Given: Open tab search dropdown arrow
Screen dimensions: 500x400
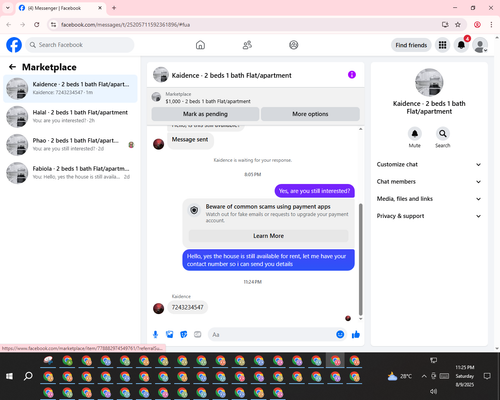Looking at the screenshot, I should tap(8, 8).
